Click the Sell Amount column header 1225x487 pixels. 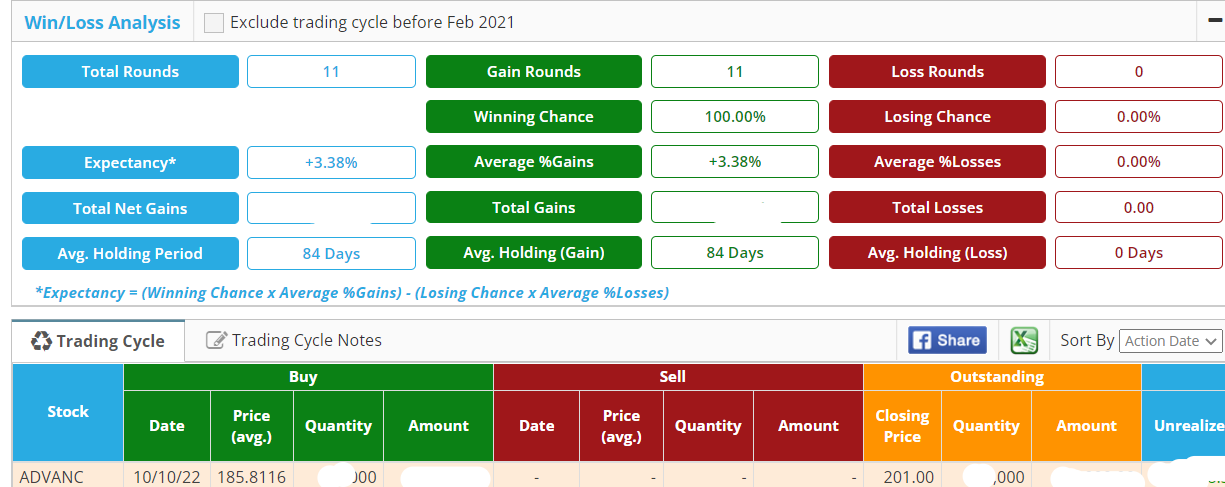[x=808, y=426]
